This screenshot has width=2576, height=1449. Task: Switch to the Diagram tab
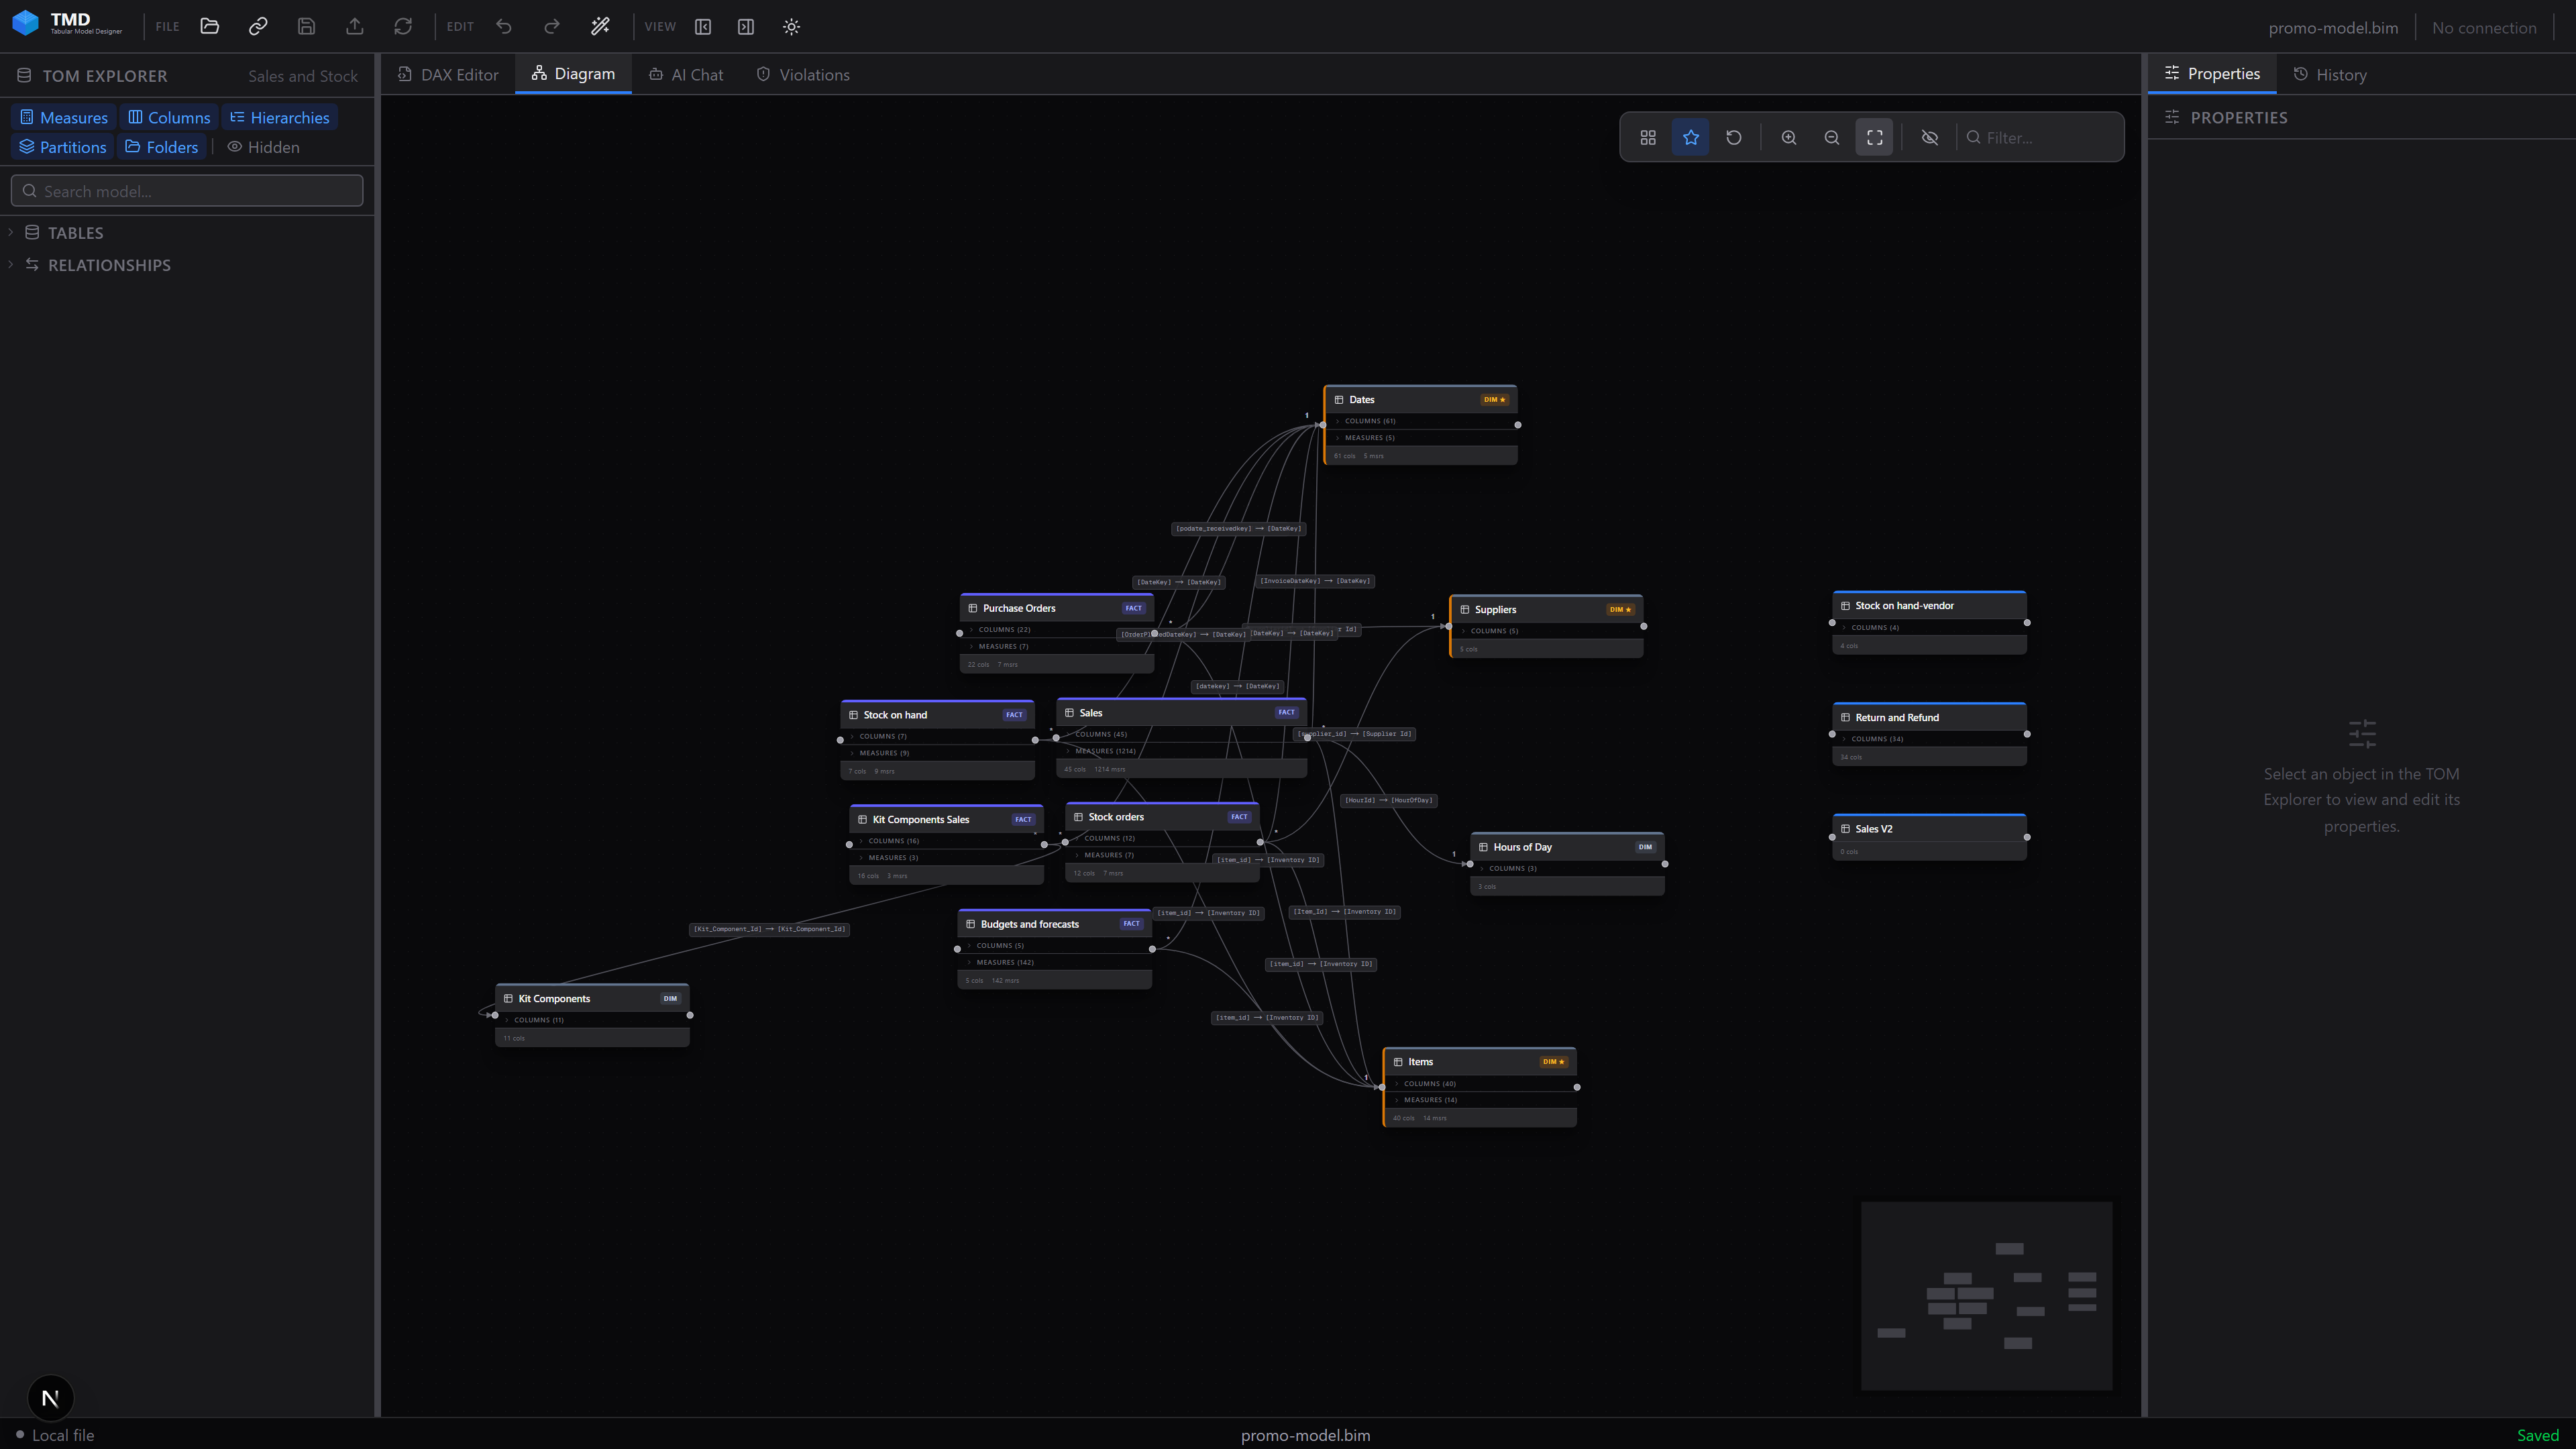coord(573,75)
